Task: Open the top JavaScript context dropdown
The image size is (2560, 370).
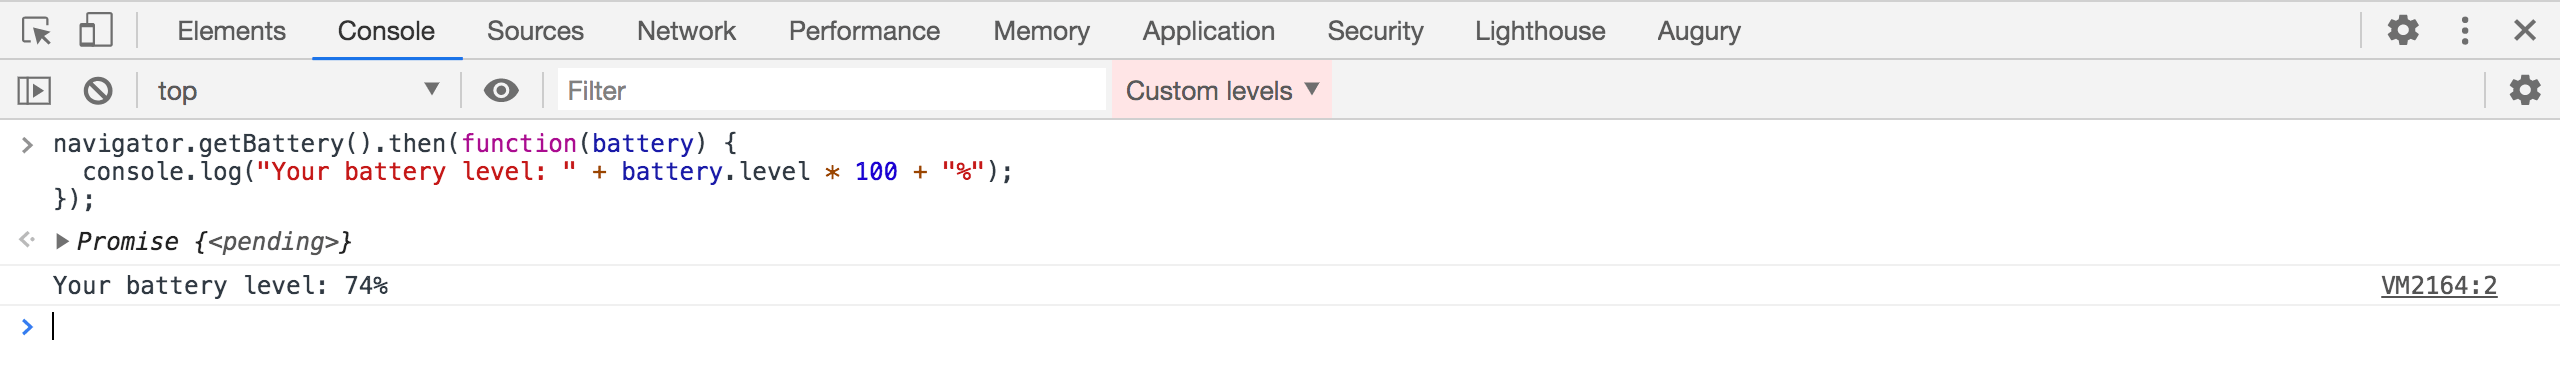Action: [298, 91]
